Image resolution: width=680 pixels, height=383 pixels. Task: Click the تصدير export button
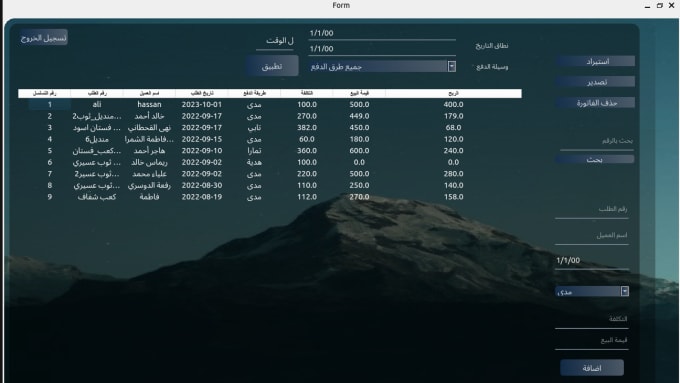595,82
